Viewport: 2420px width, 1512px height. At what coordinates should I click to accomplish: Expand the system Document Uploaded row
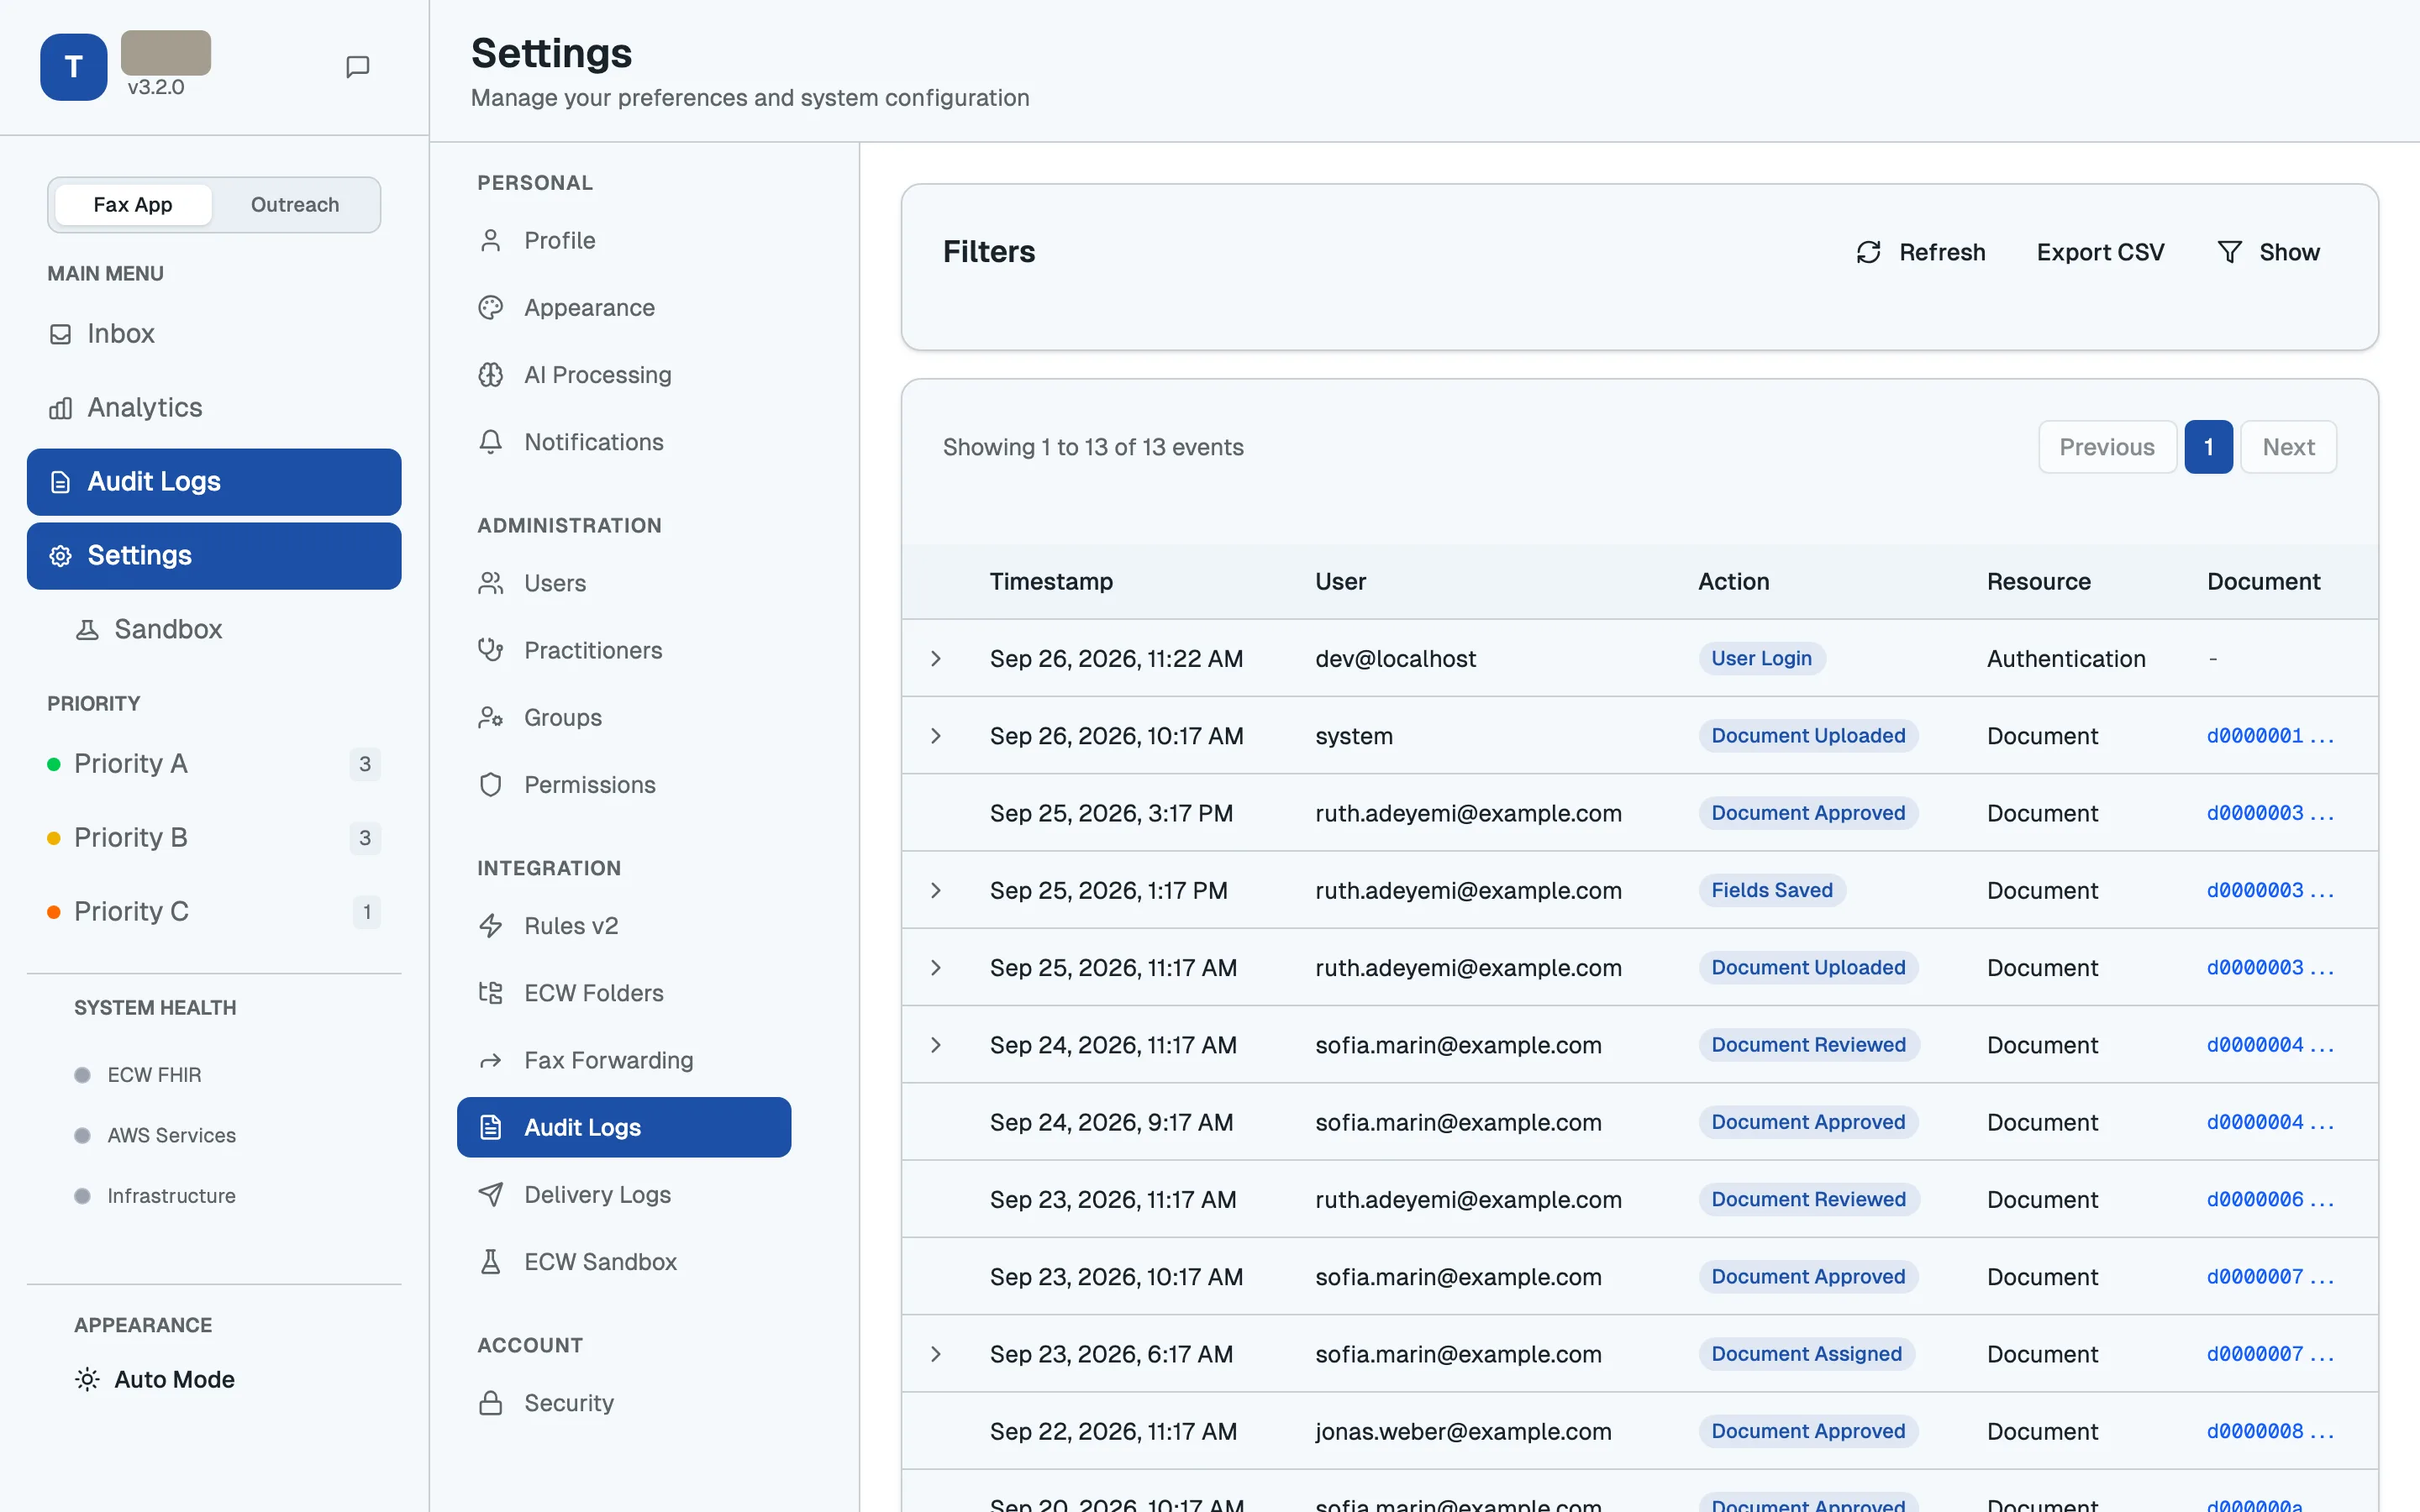(936, 736)
